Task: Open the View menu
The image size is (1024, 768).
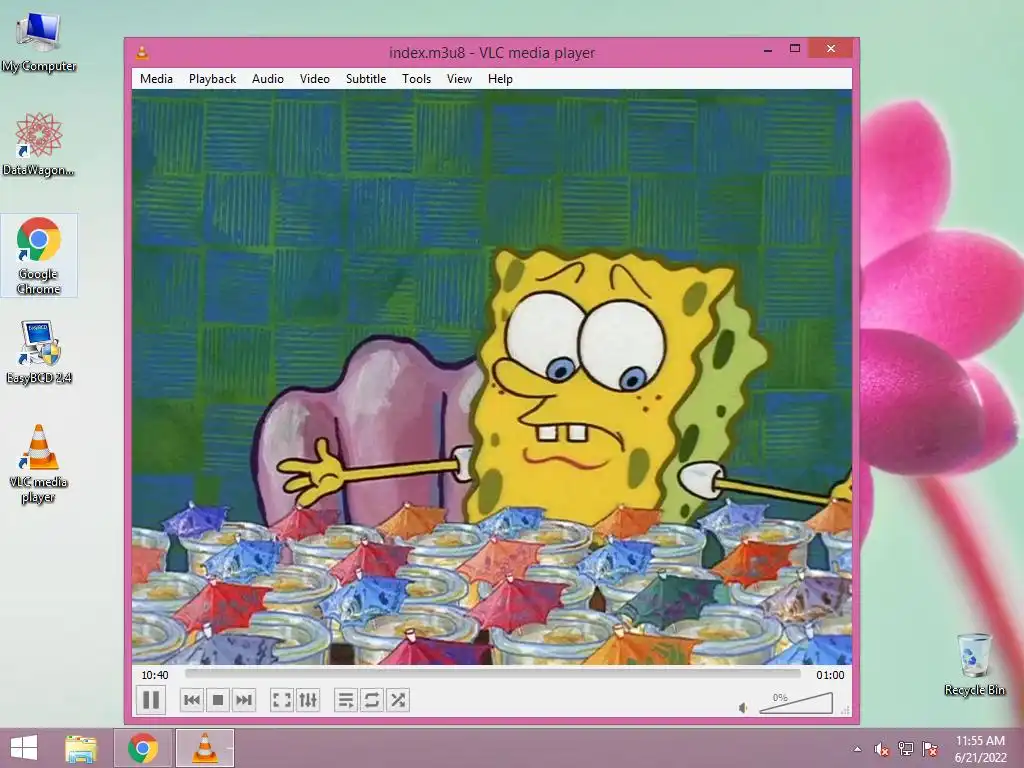Action: [x=459, y=78]
